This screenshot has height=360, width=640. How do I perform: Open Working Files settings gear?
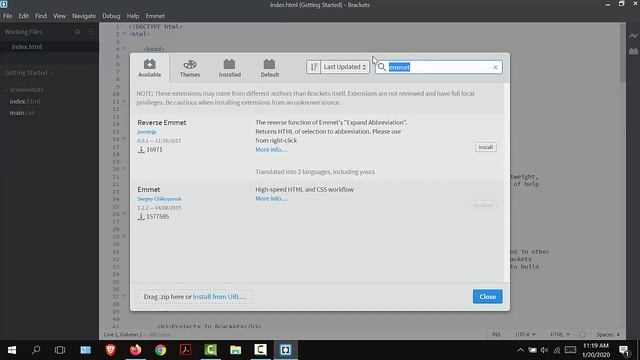pos(78,31)
